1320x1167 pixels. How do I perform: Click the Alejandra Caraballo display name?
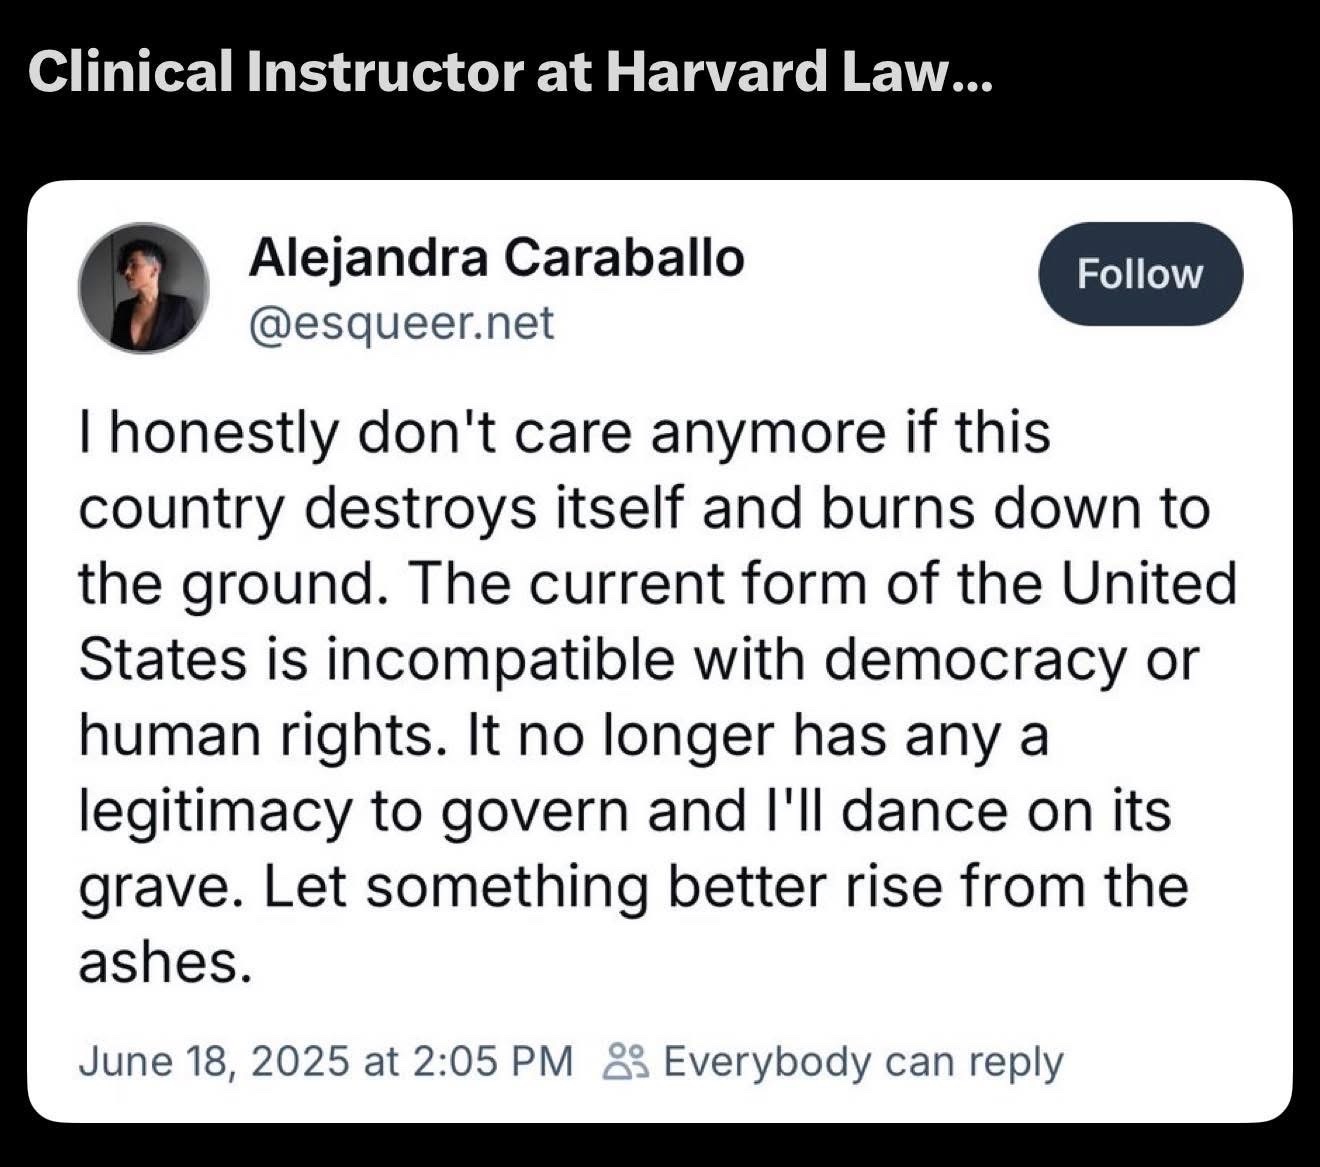click(x=496, y=258)
